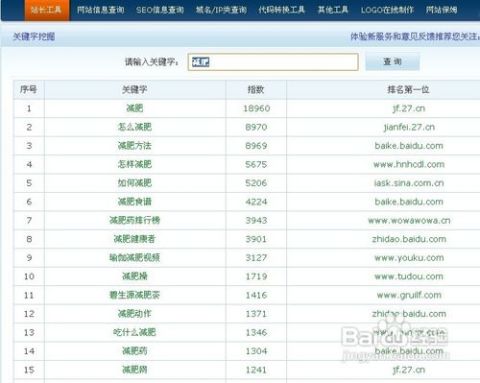Image resolution: width=480 pixels, height=383 pixels.
Task: Click the 关键字 column header
Action: click(135, 89)
